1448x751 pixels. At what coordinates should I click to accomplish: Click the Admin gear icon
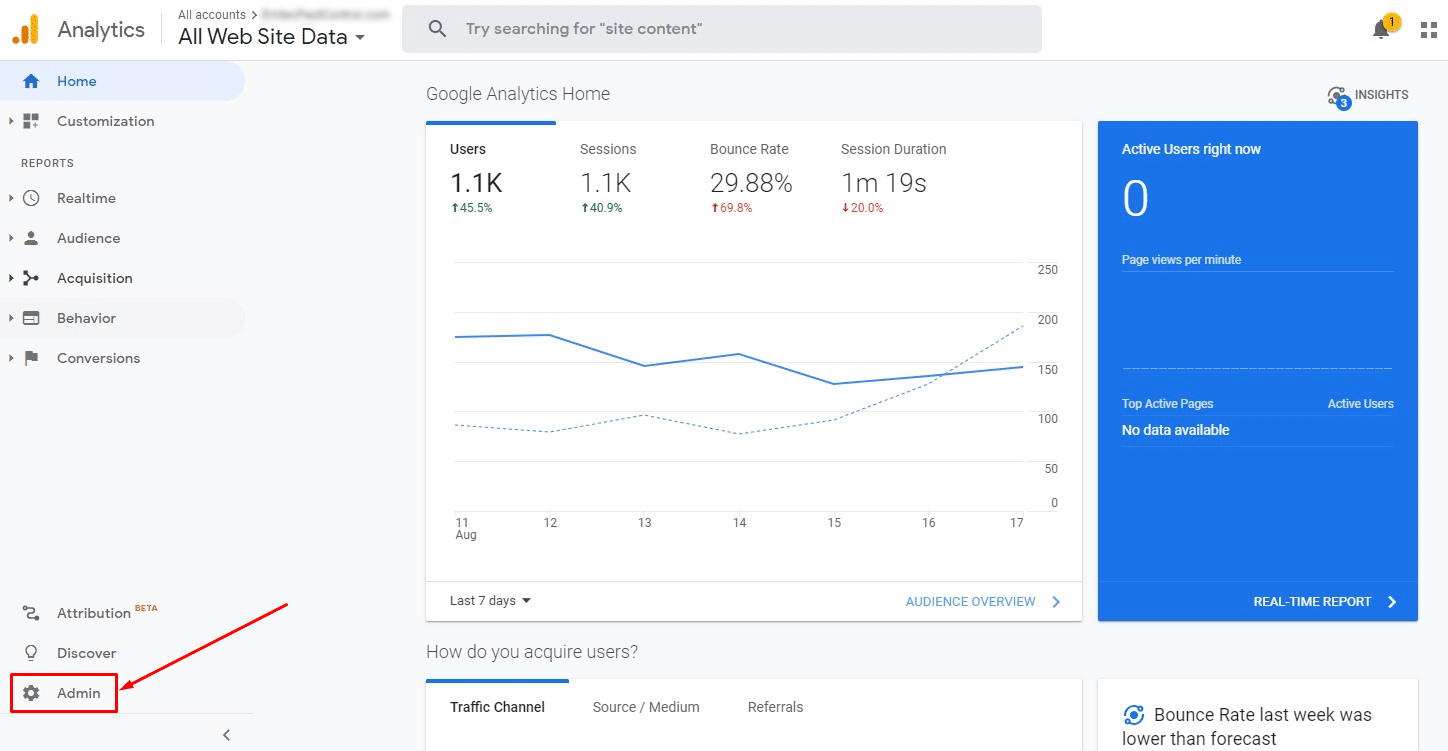[31, 693]
